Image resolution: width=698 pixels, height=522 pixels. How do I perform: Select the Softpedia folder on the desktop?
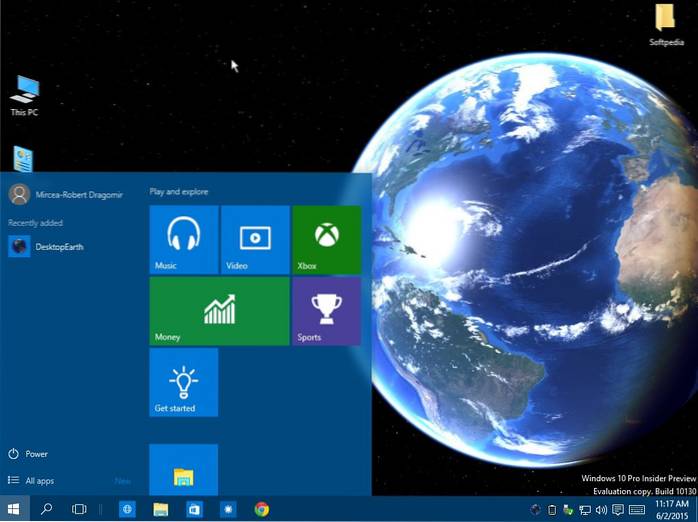click(665, 26)
